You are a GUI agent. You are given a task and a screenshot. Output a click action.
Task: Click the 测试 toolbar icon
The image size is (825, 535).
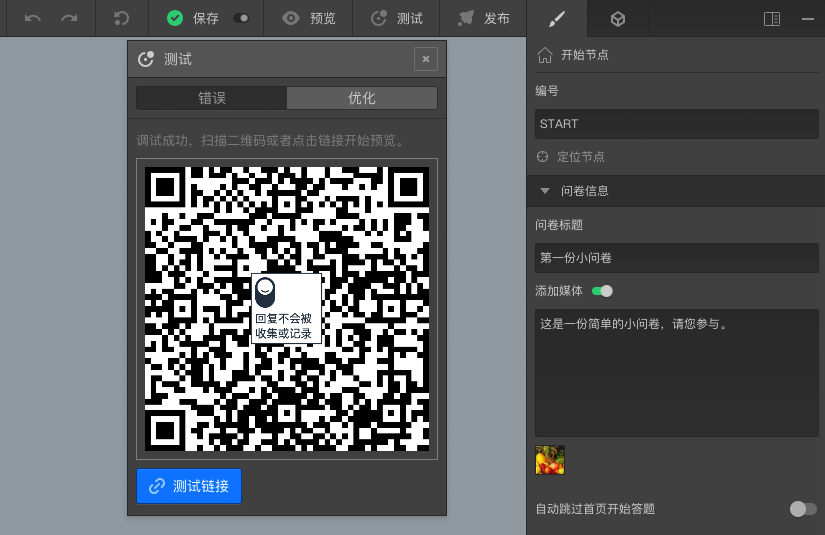pyautogui.click(x=379, y=18)
